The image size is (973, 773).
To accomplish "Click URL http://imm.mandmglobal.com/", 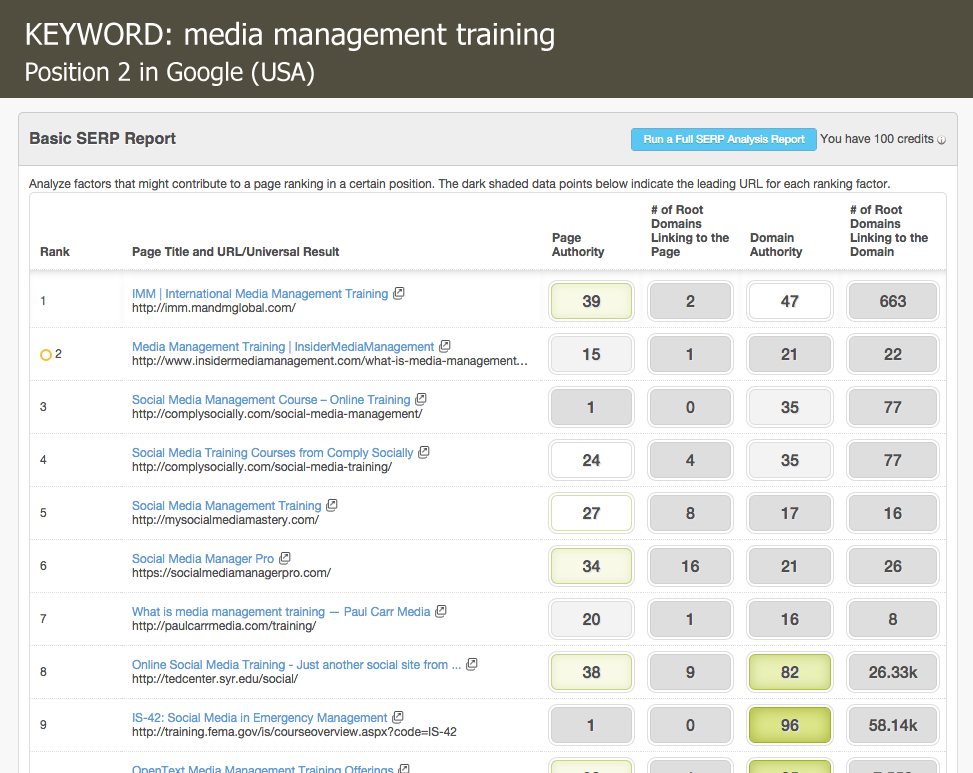I will pos(213,308).
